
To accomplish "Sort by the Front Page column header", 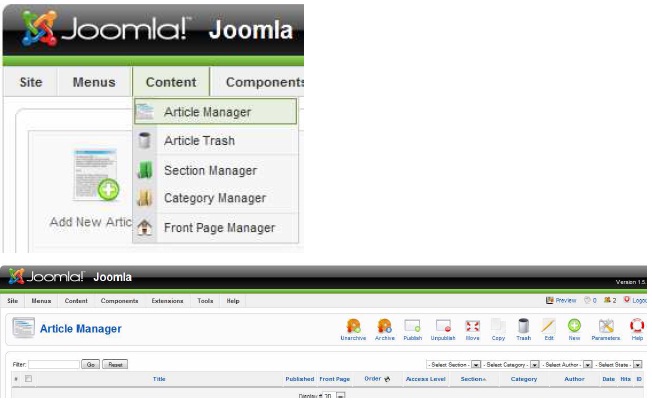I will tap(335, 379).
